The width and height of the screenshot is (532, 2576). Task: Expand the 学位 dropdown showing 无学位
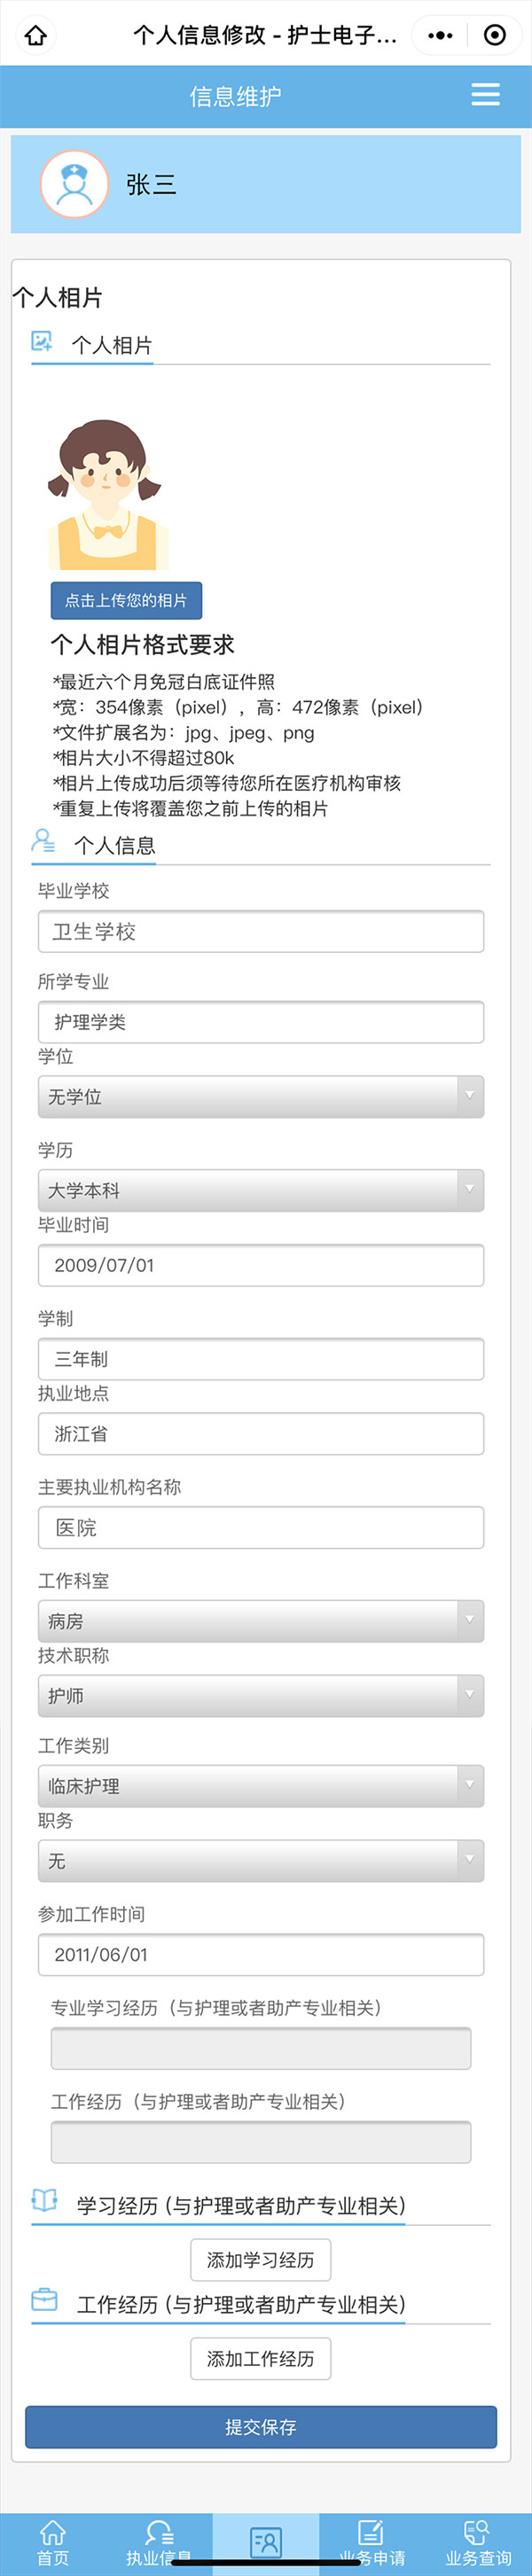(x=260, y=1096)
